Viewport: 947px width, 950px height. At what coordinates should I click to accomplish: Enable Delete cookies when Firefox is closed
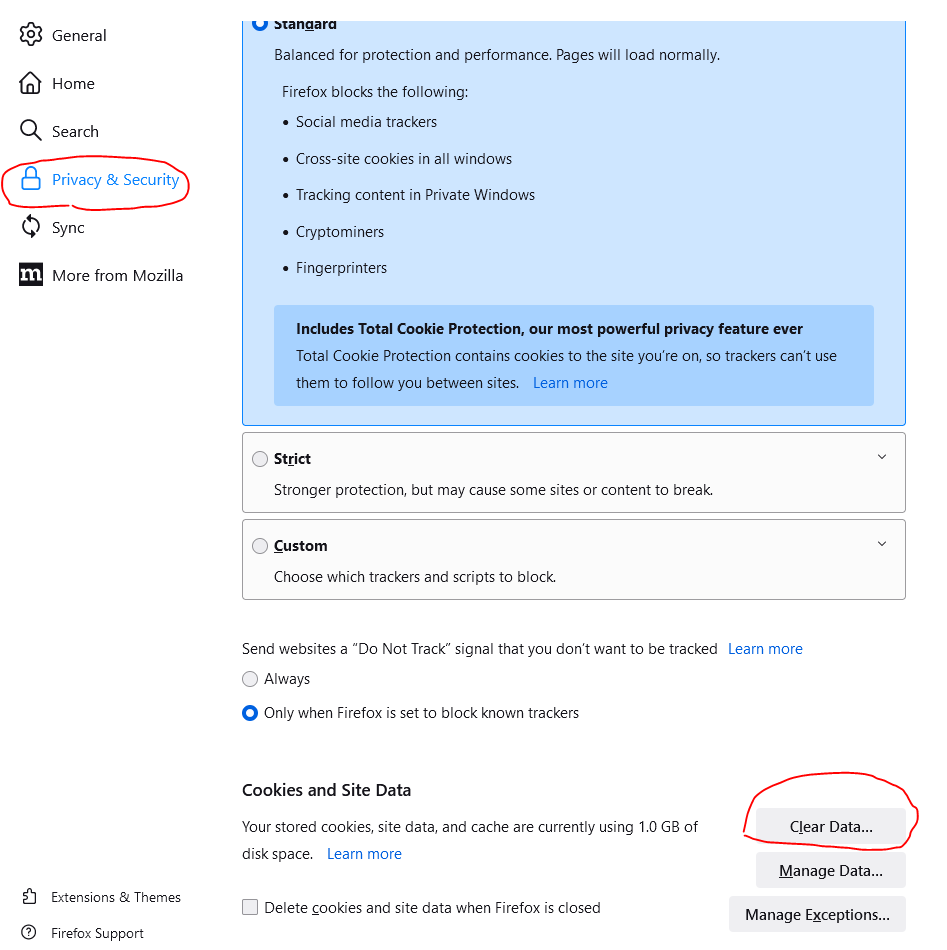point(250,907)
